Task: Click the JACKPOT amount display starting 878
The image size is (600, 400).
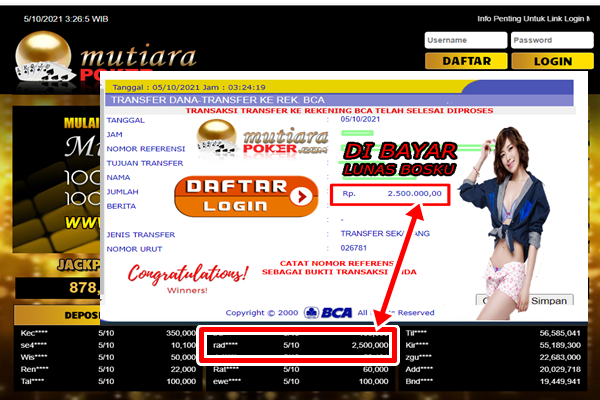Action: click(x=58, y=288)
